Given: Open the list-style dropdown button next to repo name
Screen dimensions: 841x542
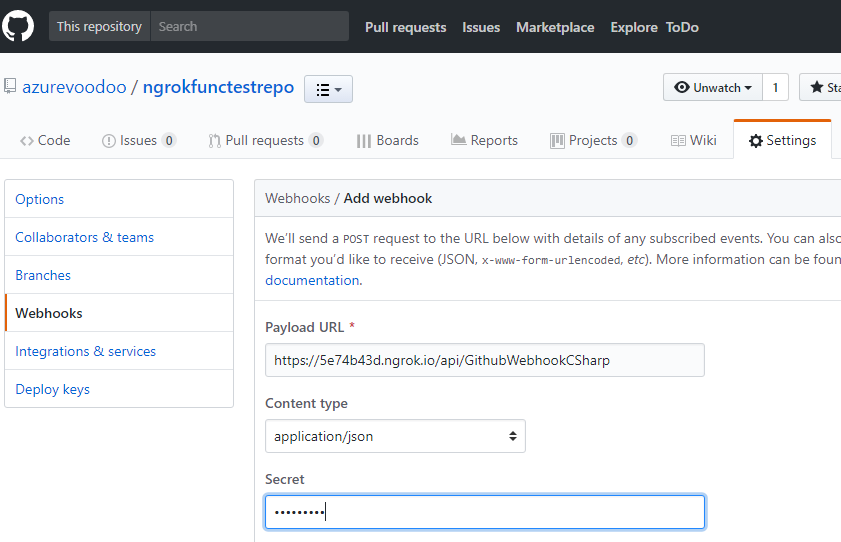Looking at the screenshot, I should point(328,89).
